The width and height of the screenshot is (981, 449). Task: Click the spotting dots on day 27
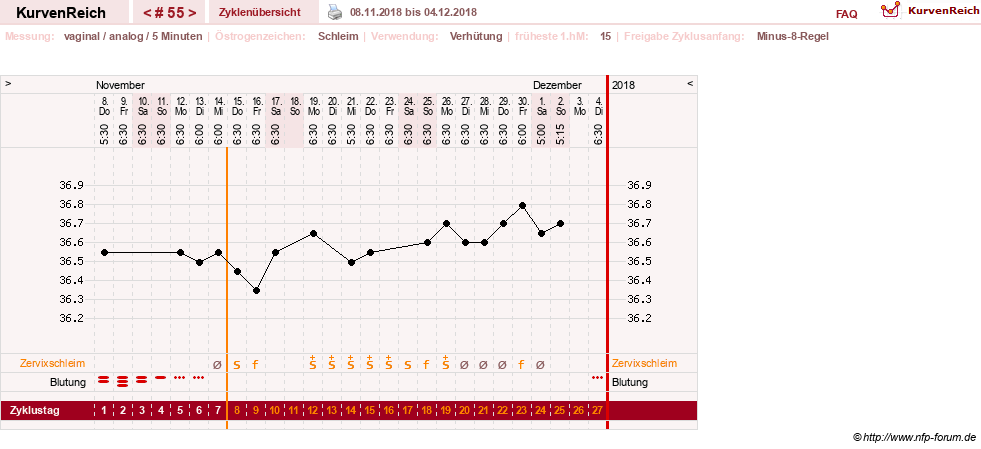(597, 377)
